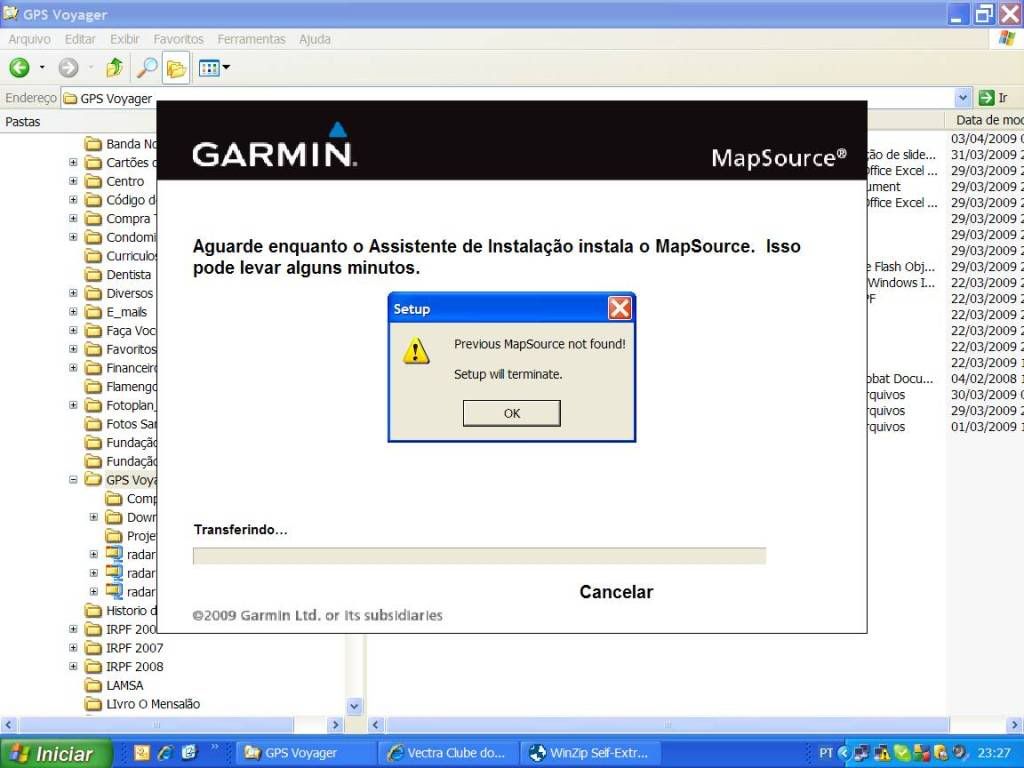Screen dimensions: 1024x768
Task: Click the folder tree's scroll-down arrow
Action: (354, 706)
